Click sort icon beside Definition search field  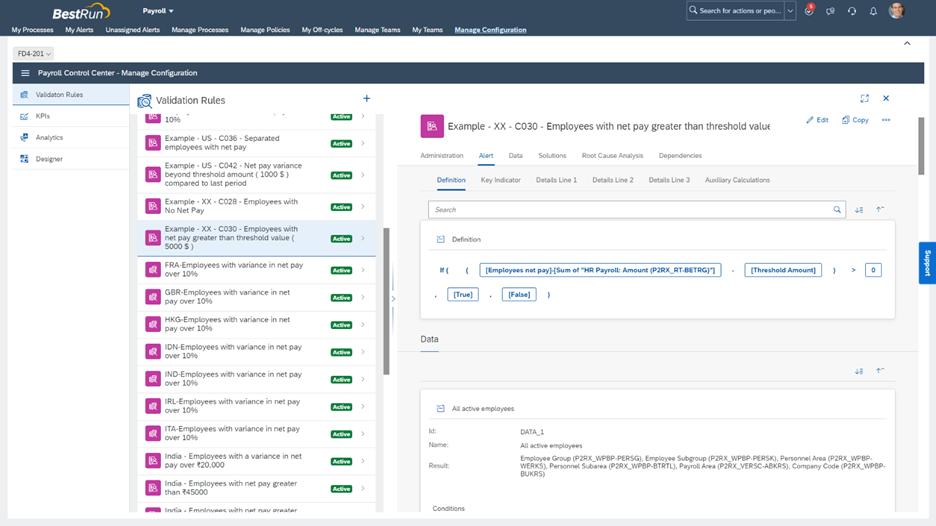(x=859, y=210)
